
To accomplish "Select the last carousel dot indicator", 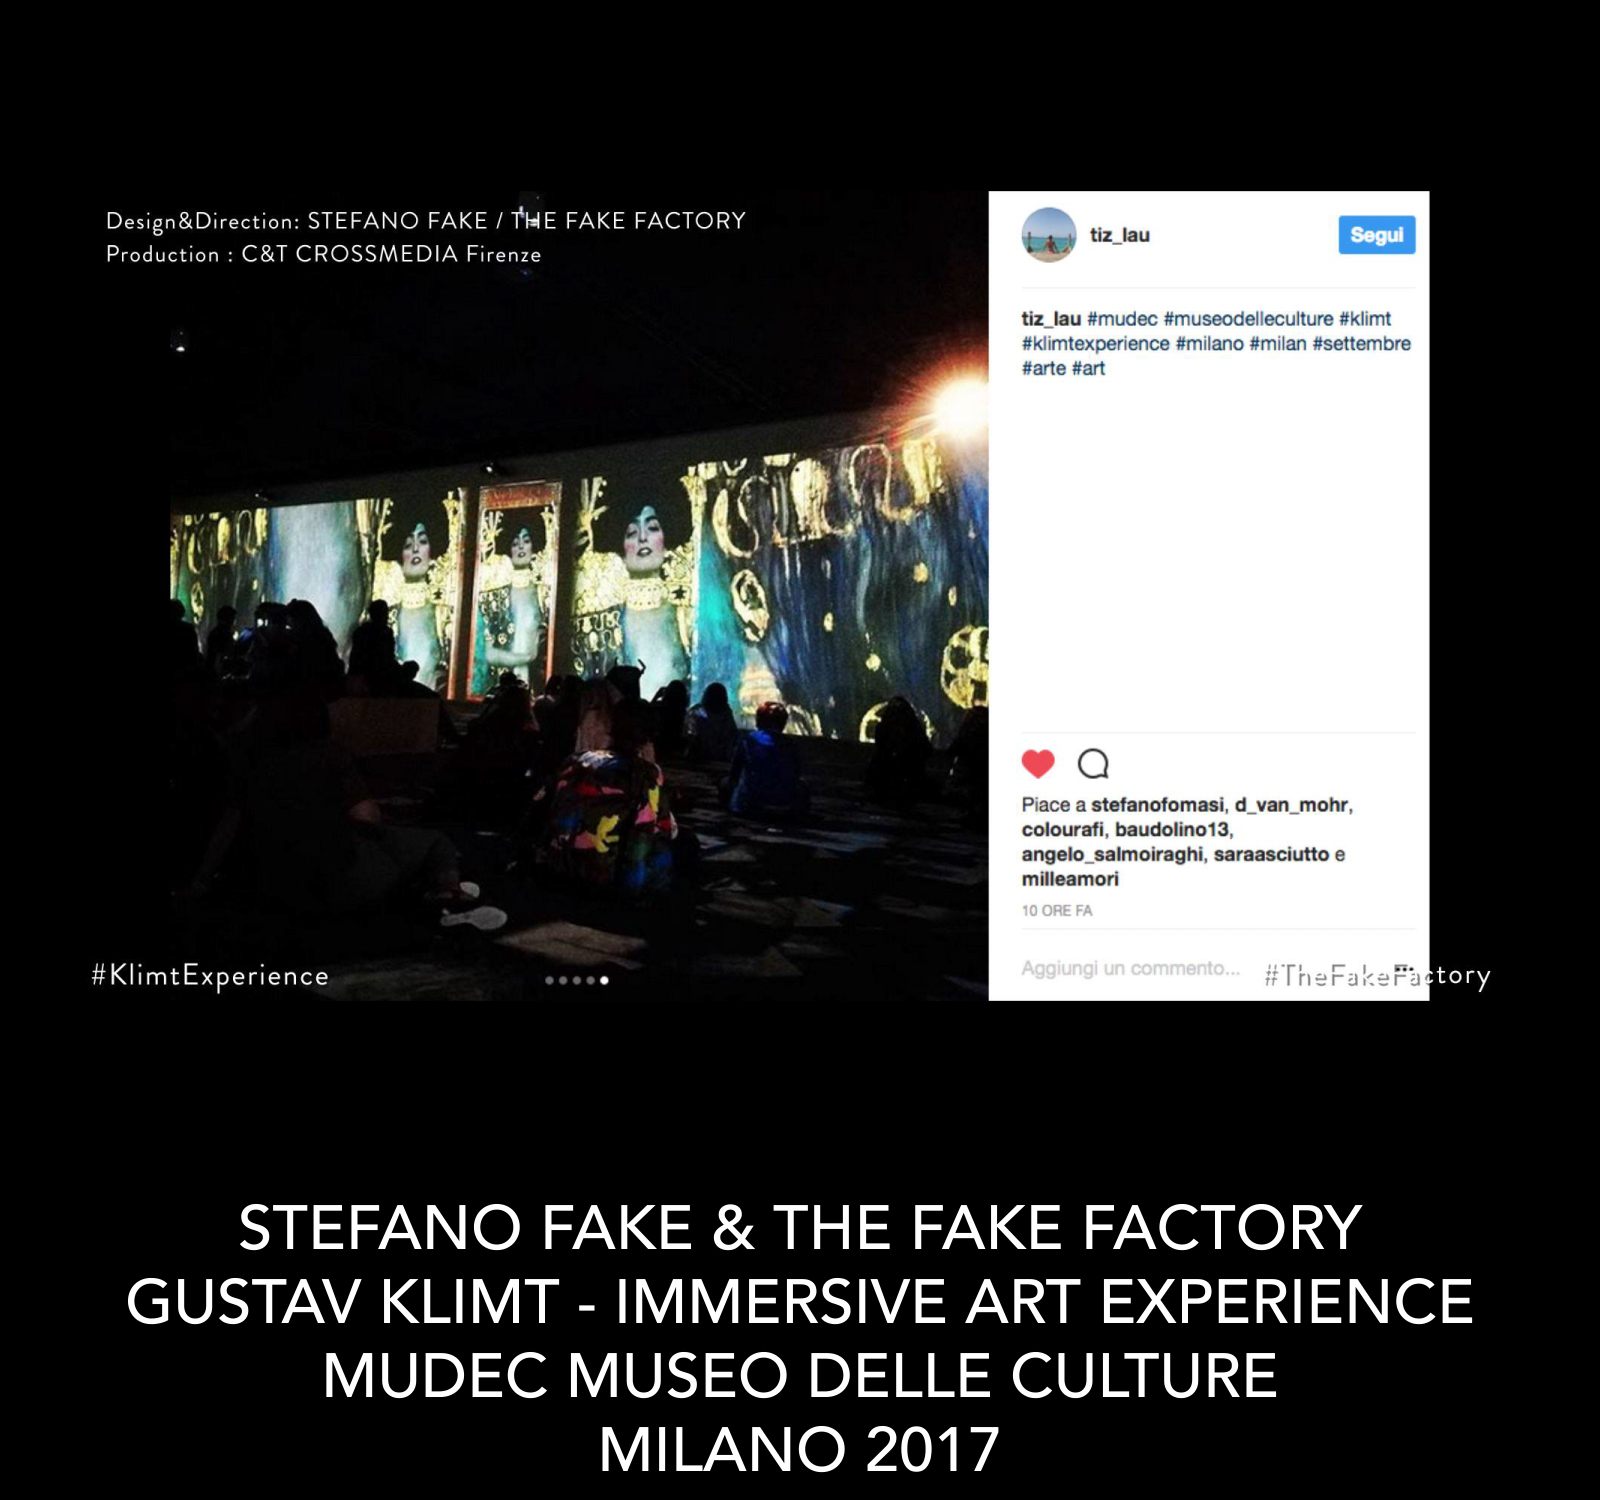I will pos(604,980).
